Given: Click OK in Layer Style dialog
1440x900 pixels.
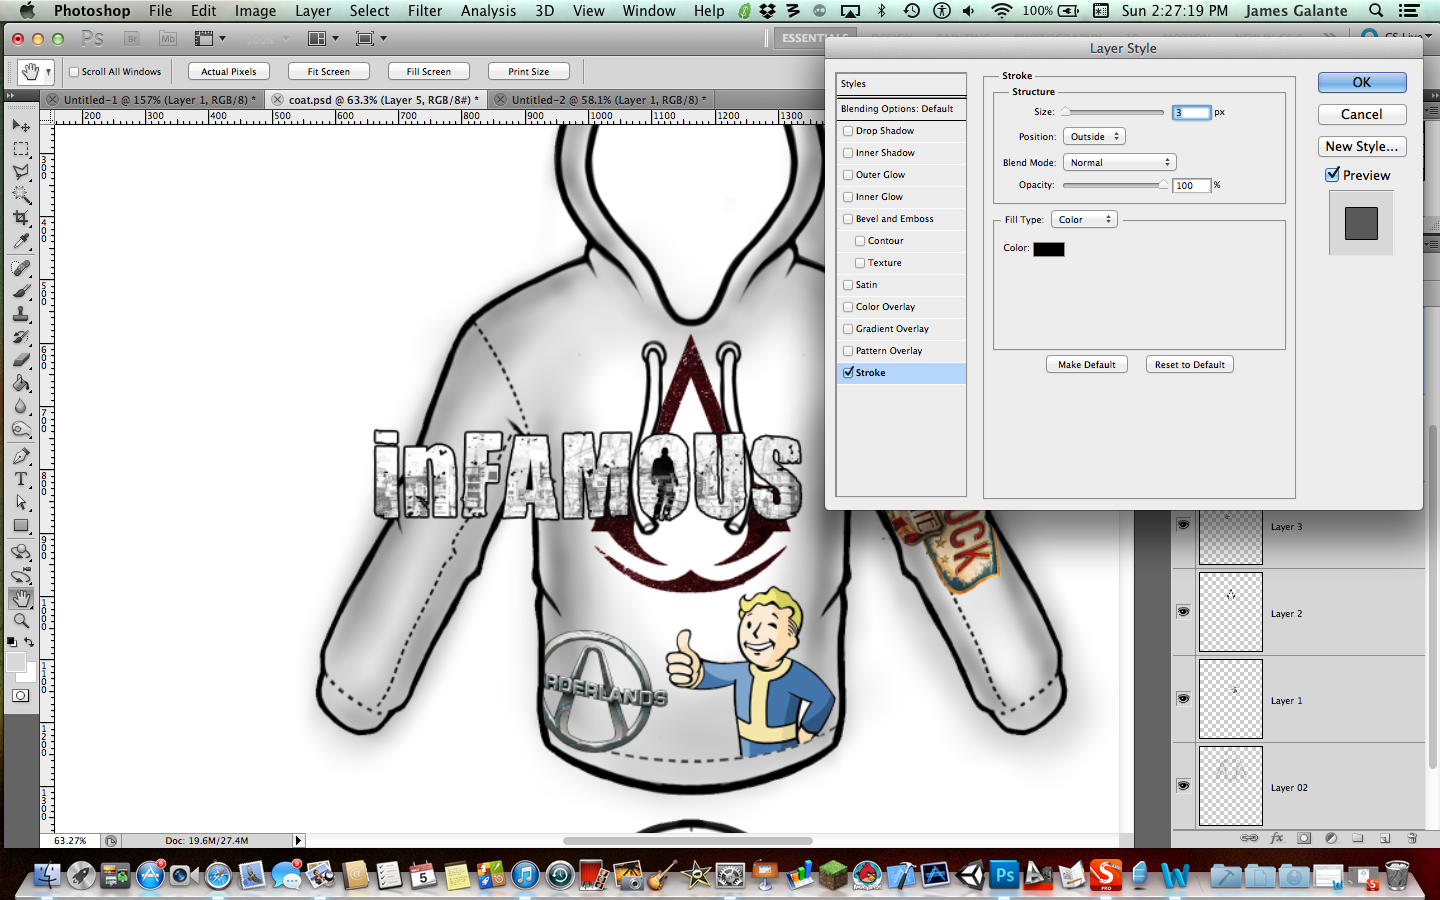Looking at the screenshot, I should click(x=1361, y=82).
